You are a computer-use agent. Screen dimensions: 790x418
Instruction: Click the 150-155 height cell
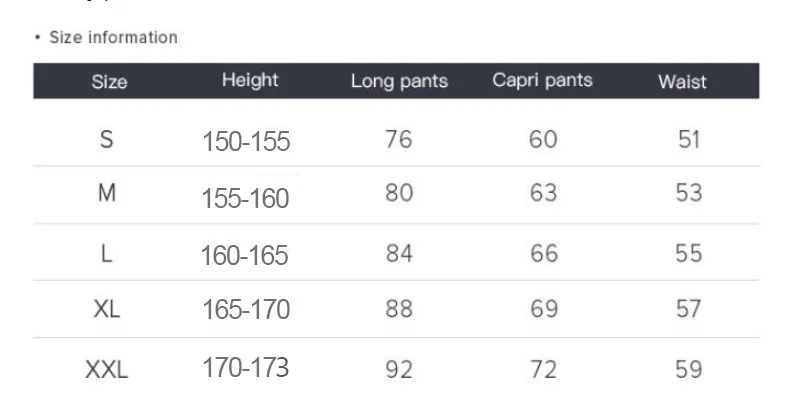pyautogui.click(x=246, y=142)
